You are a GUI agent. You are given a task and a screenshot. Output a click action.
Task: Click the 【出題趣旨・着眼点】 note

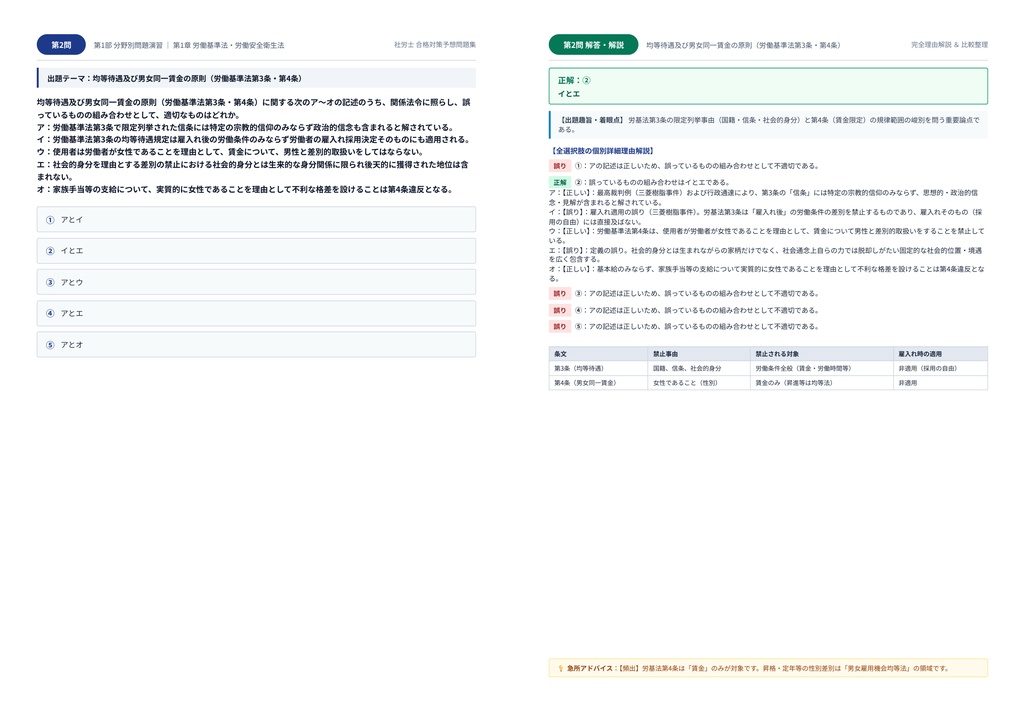pyautogui.click(x=768, y=125)
